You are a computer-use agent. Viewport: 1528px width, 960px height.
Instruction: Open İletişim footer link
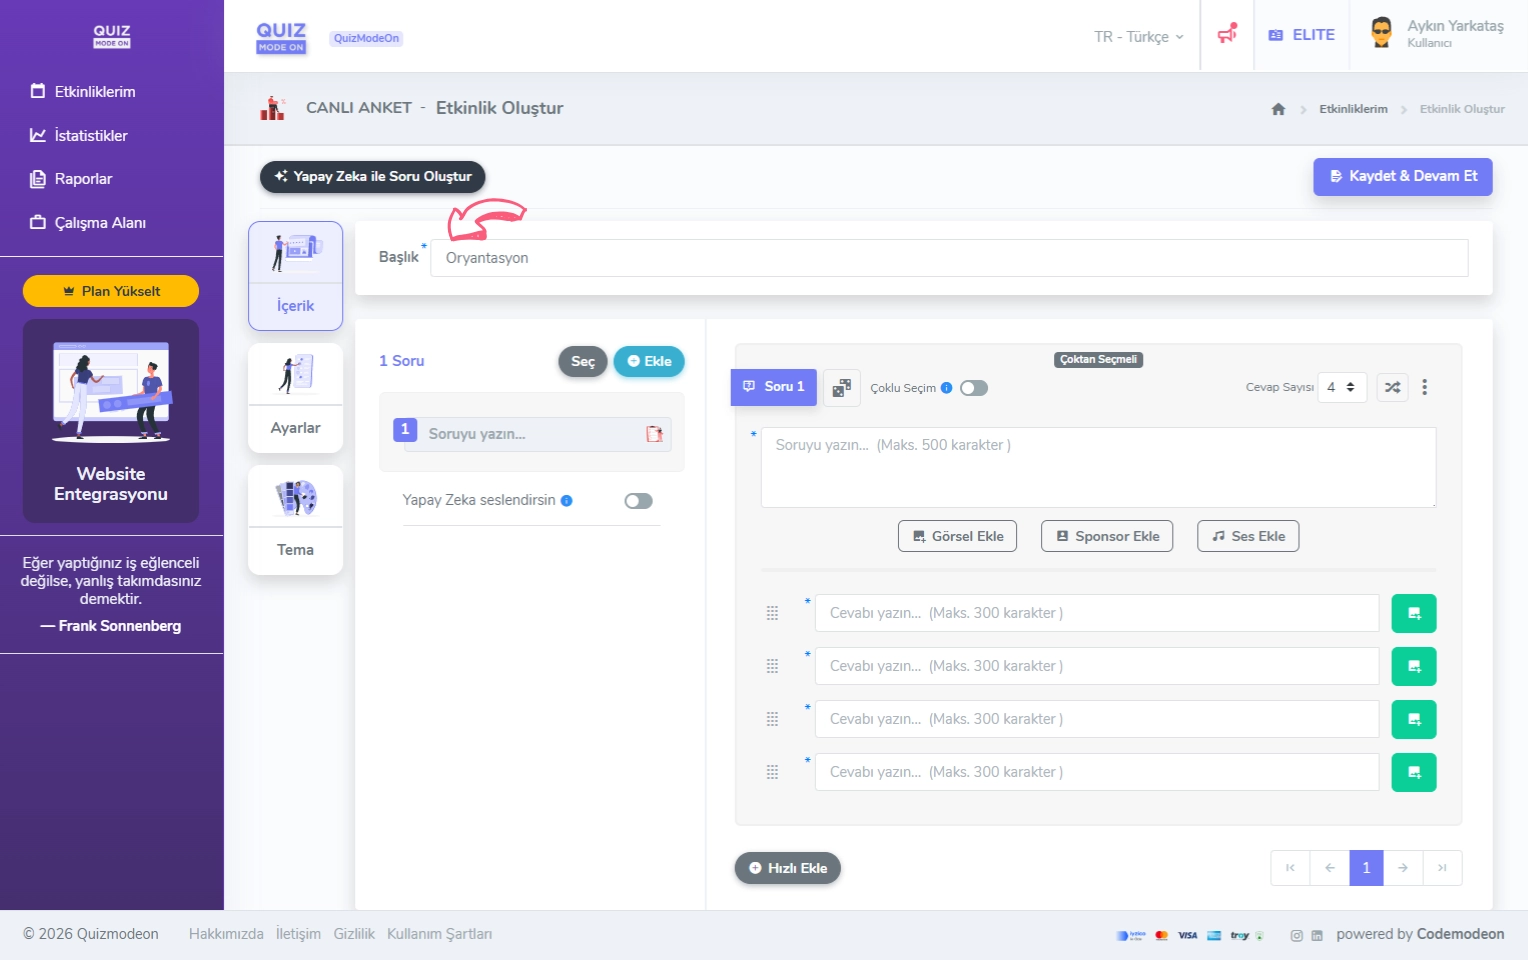tap(298, 934)
